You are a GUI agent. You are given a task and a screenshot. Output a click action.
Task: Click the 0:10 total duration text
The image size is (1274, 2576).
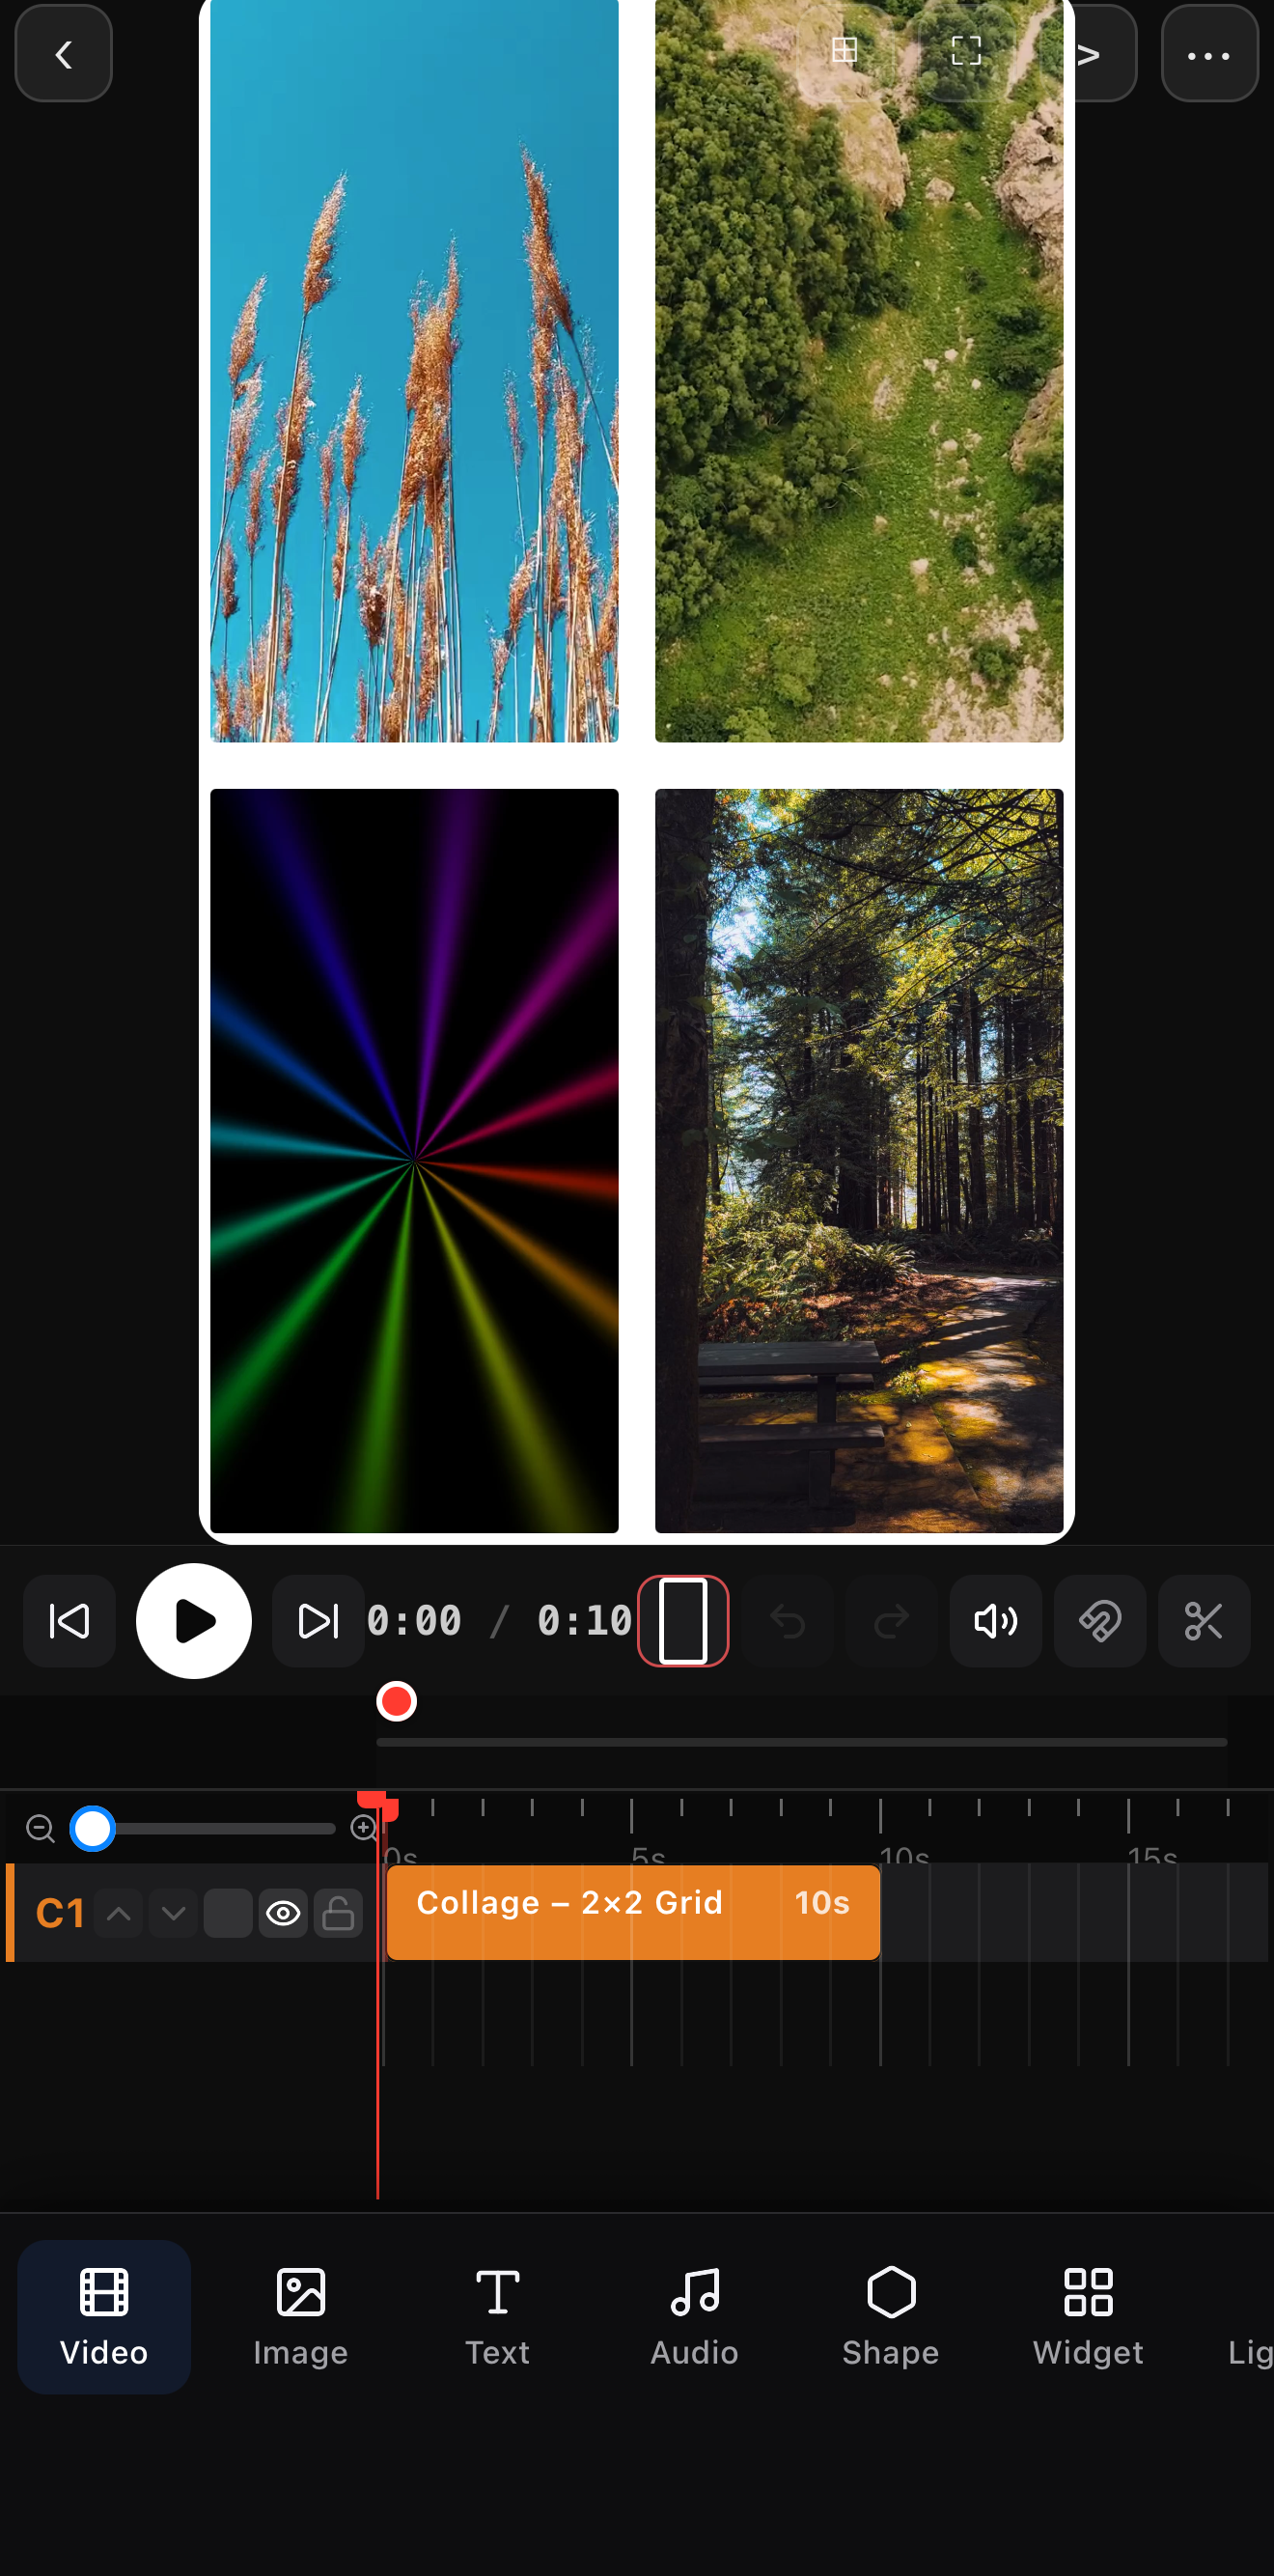(x=585, y=1621)
